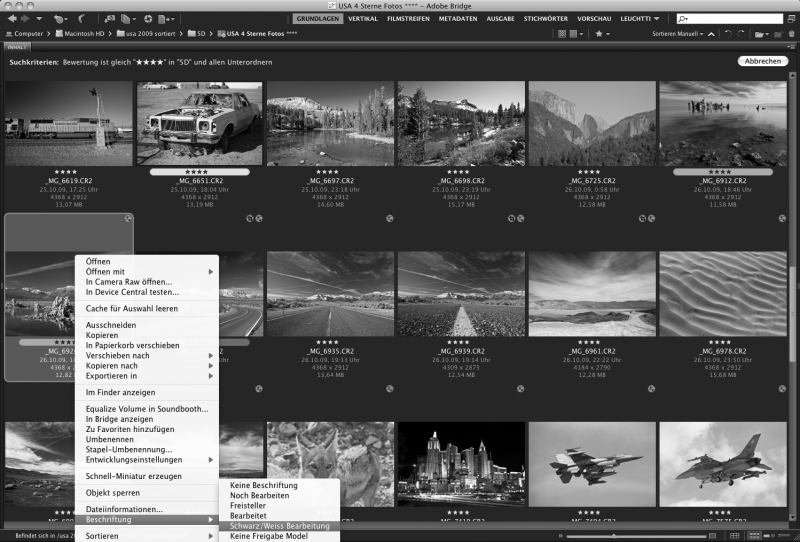Screen dimensions: 800x542
Task: Click the compact mode window icon
Action: point(791,18)
